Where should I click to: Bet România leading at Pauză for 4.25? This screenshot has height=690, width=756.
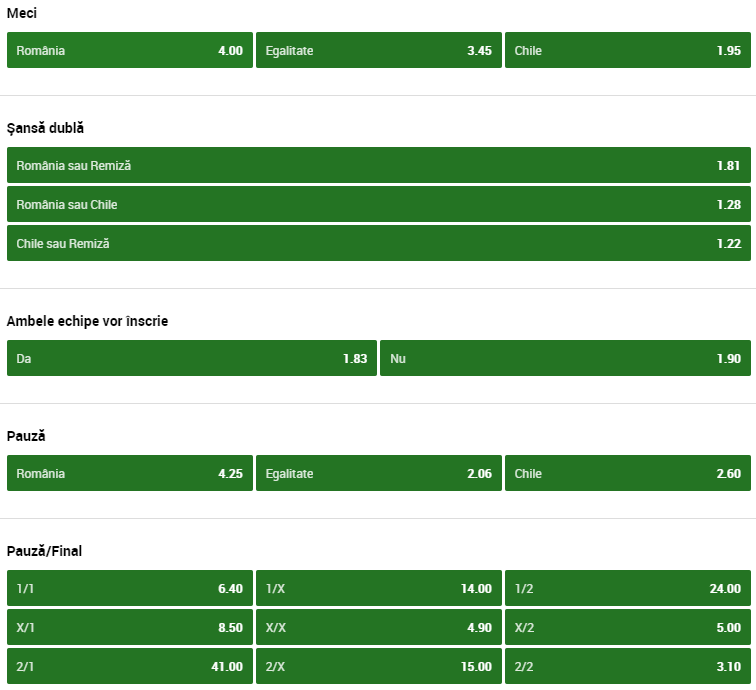129,473
